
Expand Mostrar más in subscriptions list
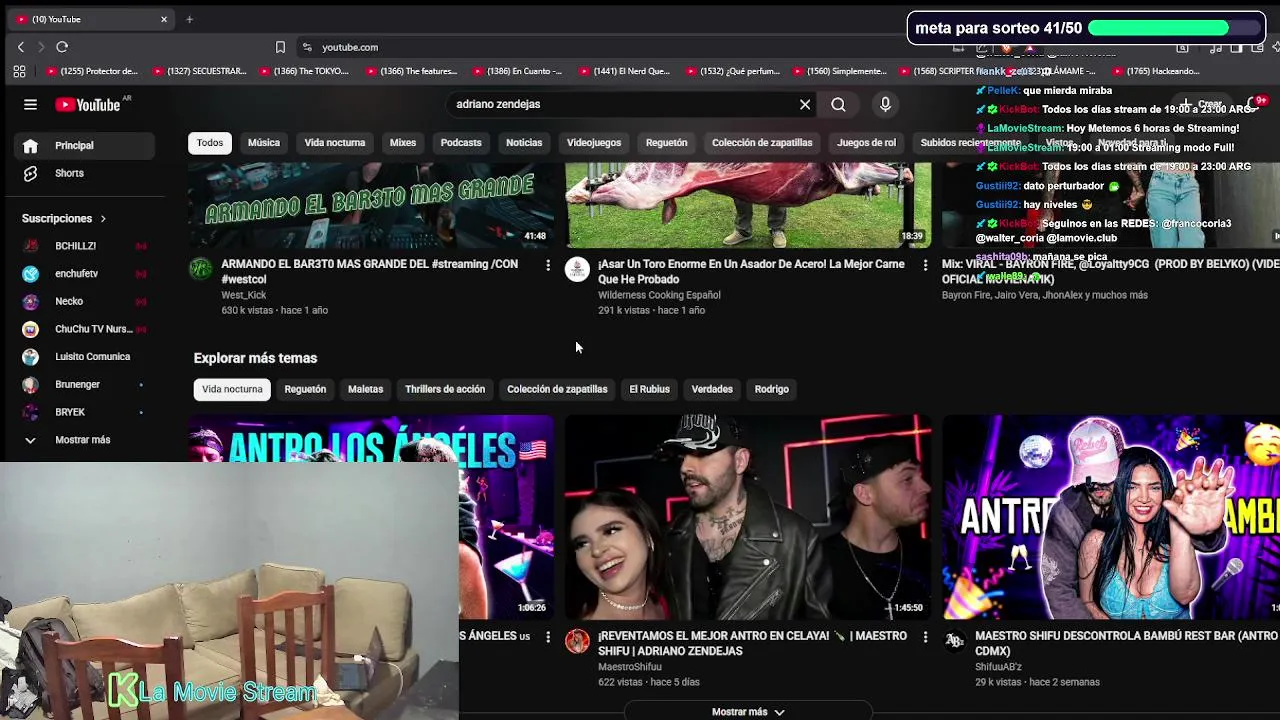point(85,440)
